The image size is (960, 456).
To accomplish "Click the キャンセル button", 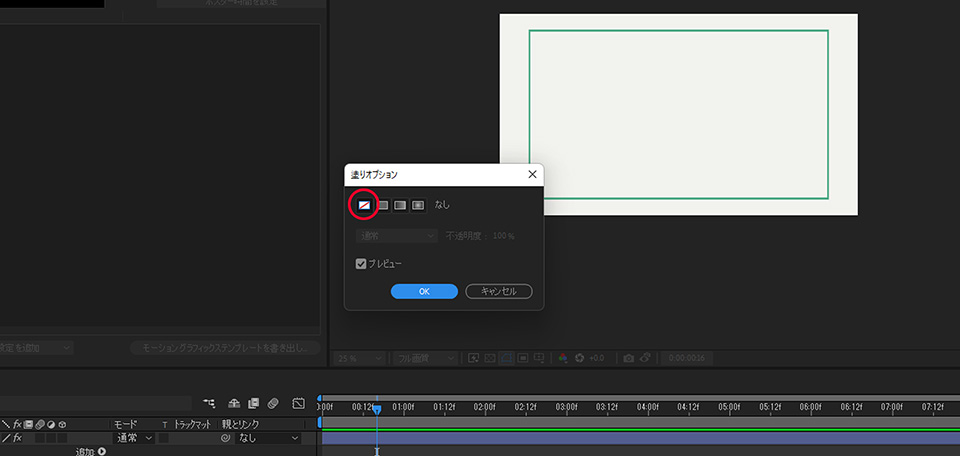I will (499, 291).
